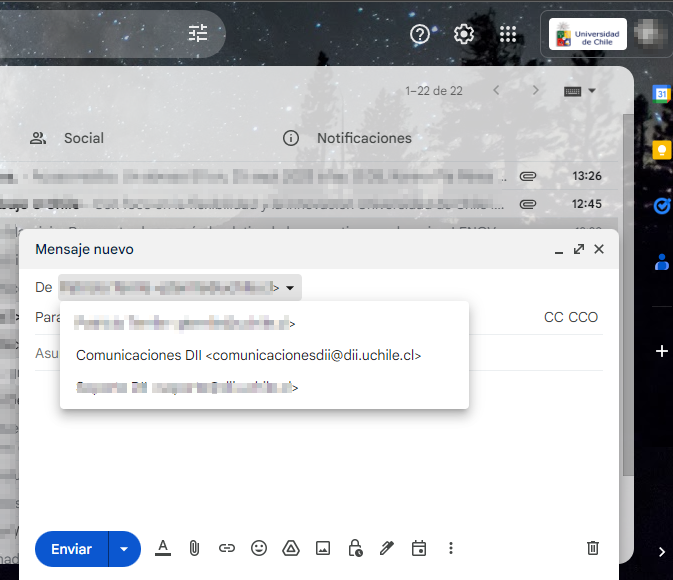673x580 pixels.
Task: Go to older messages arrow
Action: (x=535, y=91)
